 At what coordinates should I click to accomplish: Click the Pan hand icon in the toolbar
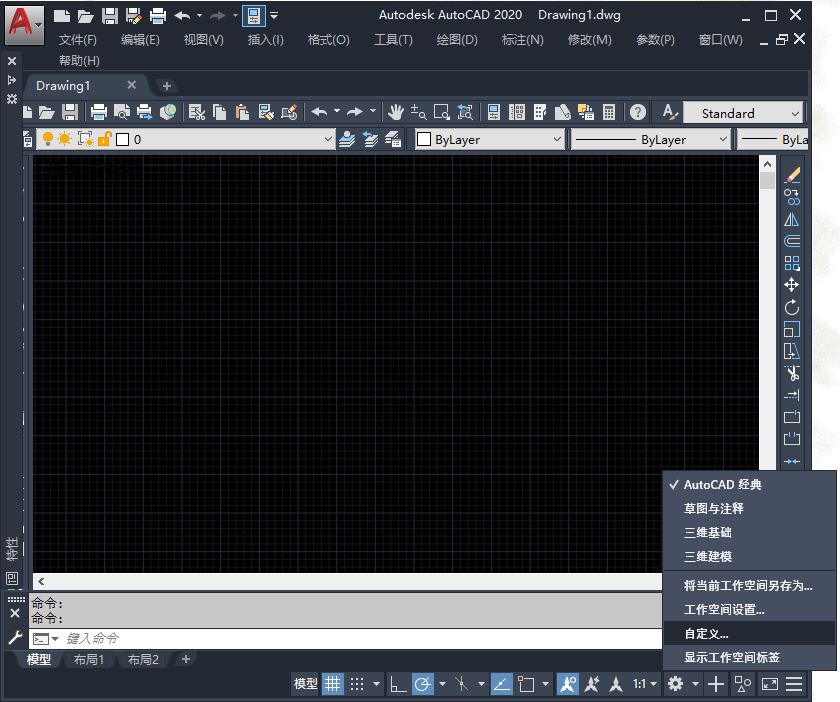[x=397, y=112]
